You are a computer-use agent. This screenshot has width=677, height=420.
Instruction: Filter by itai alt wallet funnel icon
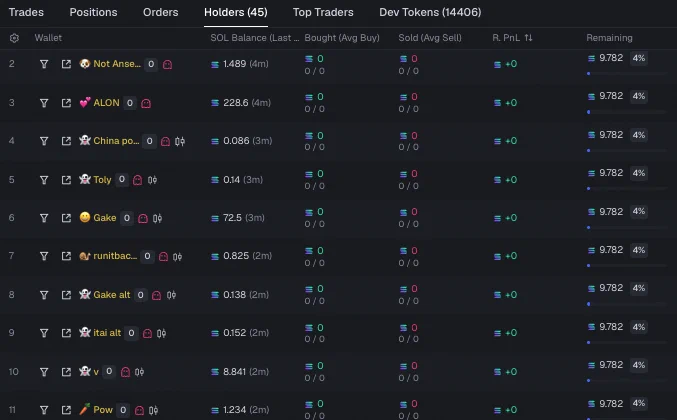click(x=44, y=333)
